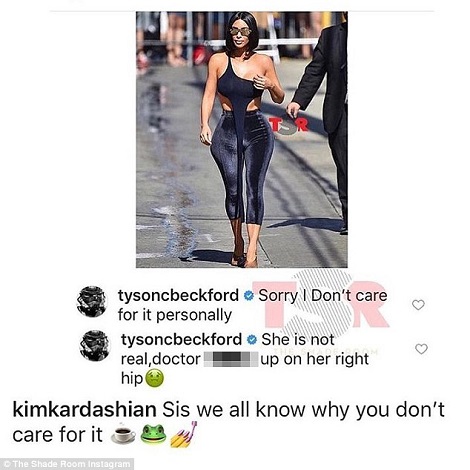470x470 pixels.
Task: Click the frog emoji
Action: click(x=153, y=434)
